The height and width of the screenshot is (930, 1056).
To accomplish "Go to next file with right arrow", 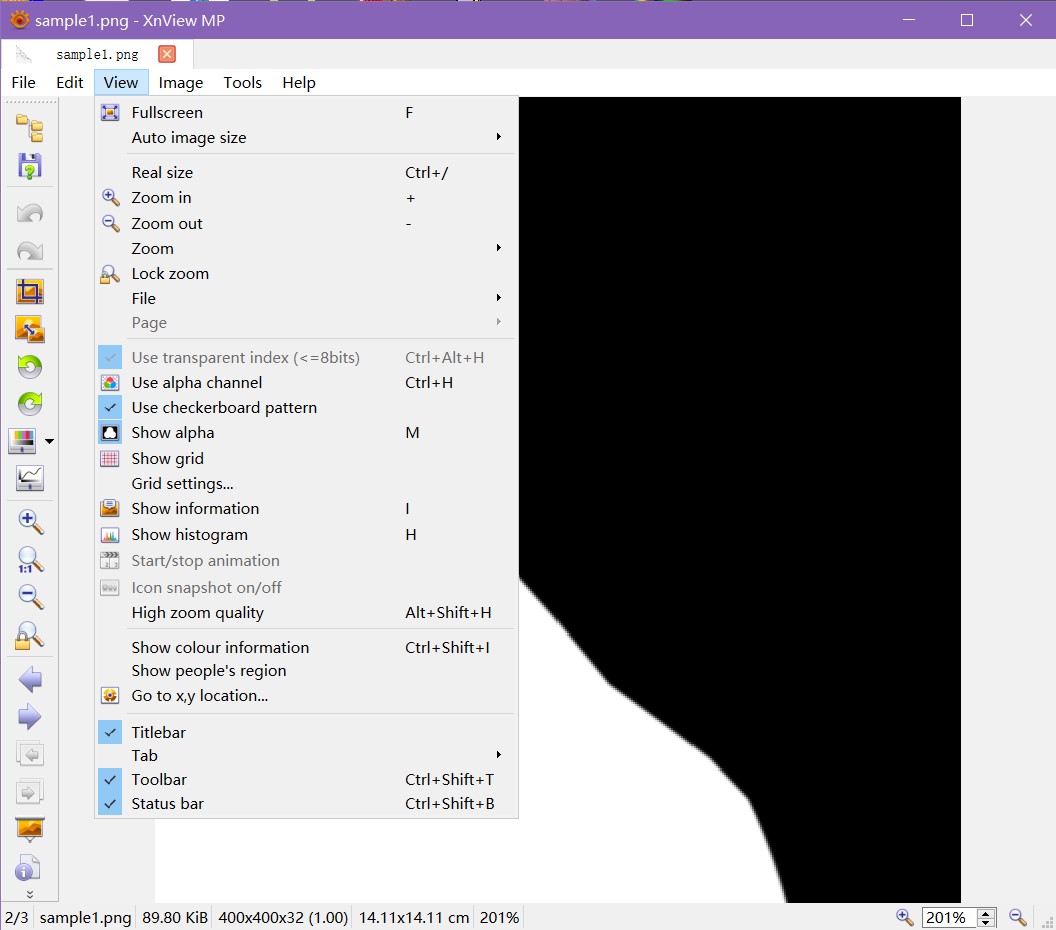I will point(30,717).
